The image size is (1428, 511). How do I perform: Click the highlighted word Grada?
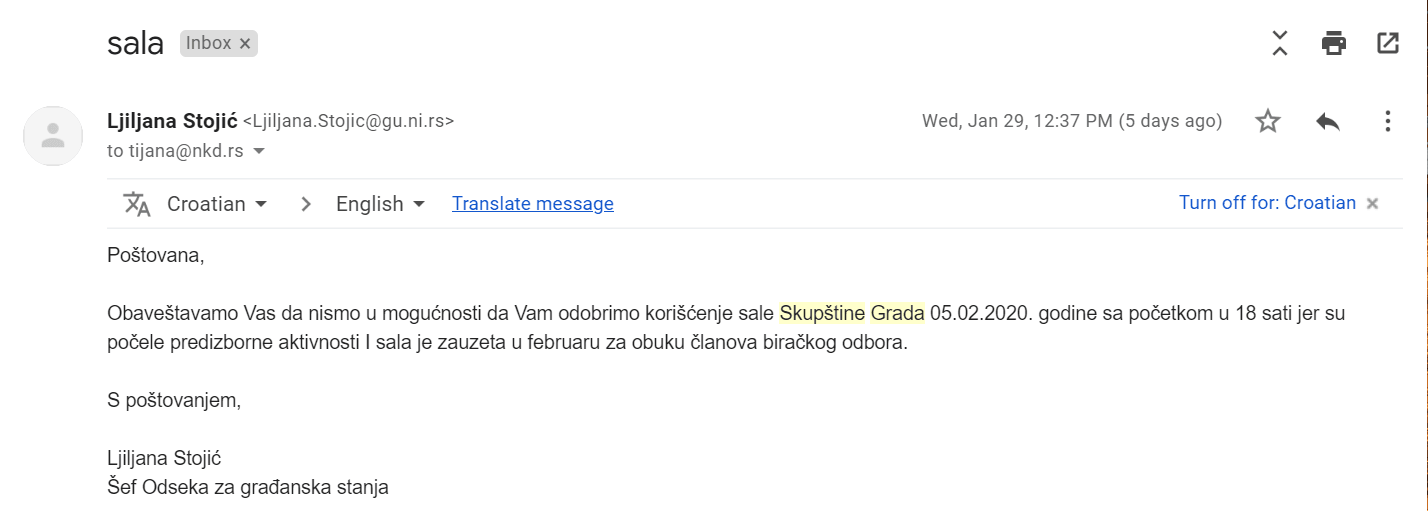[897, 312]
